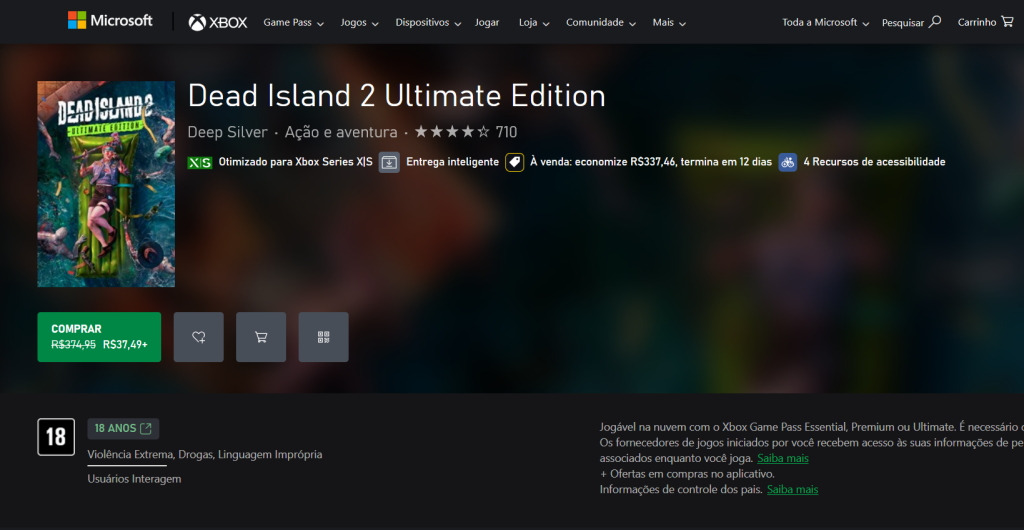This screenshot has width=1024, height=530.
Task: Click Pesquisar search in header
Action: (x=911, y=22)
